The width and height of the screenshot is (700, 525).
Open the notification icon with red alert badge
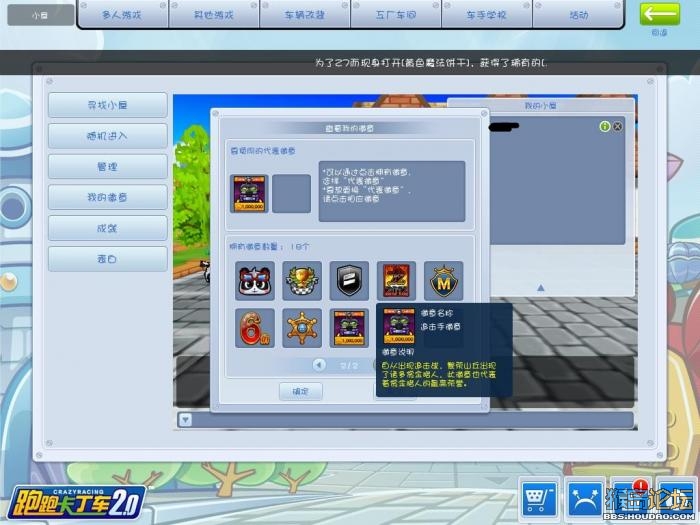click(x=631, y=497)
